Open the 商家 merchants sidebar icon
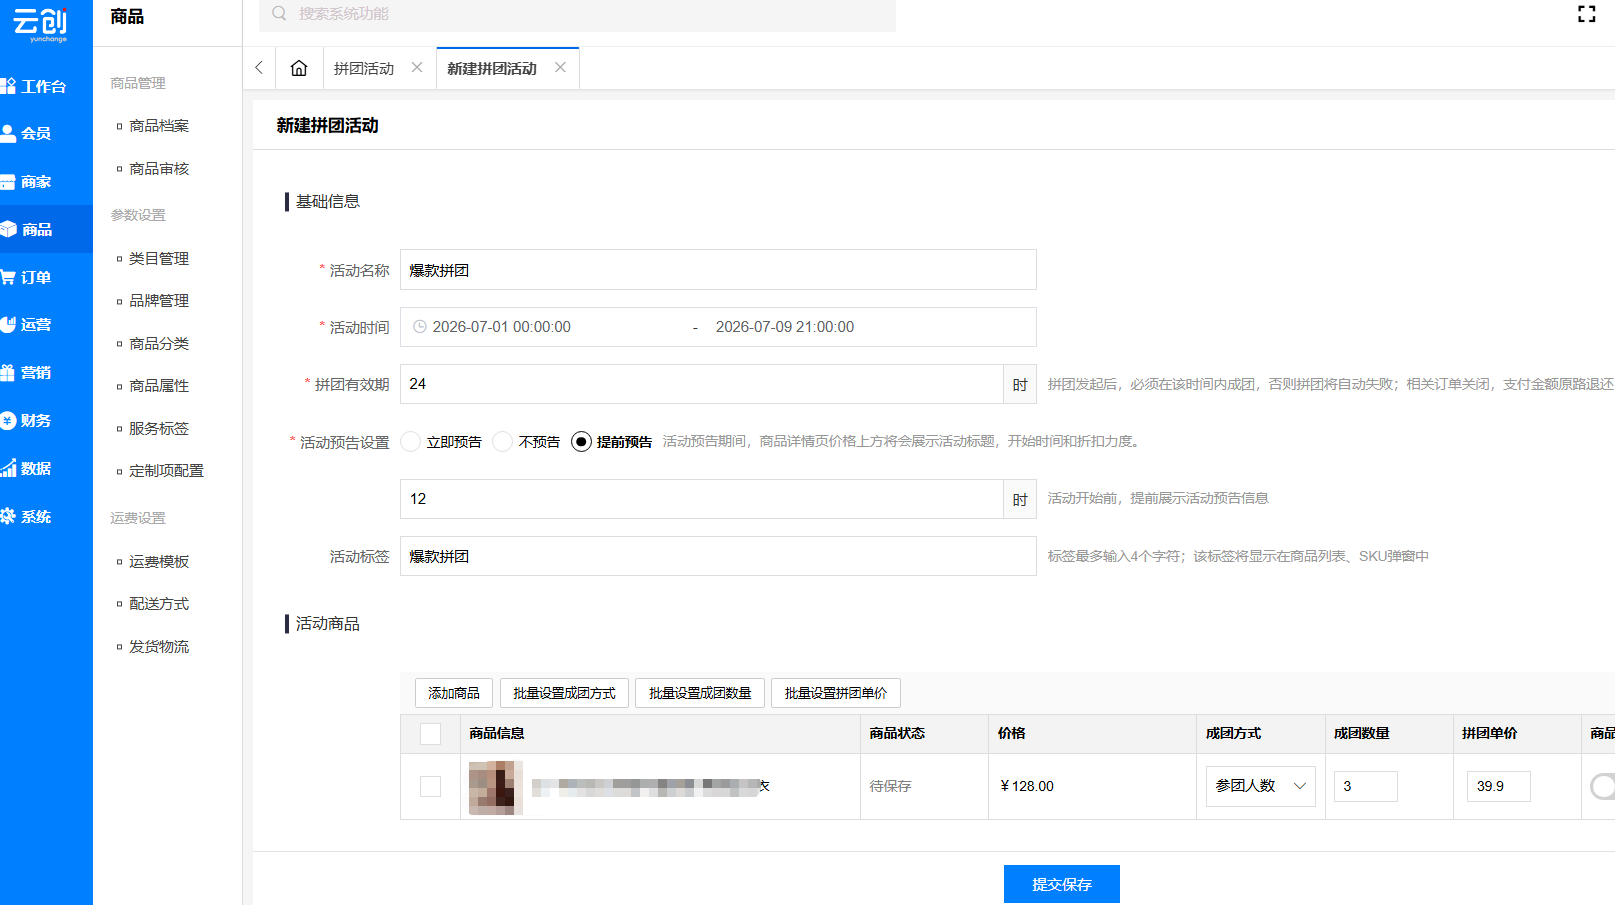The width and height of the screenshot is (1615, 905). (x=8, y=182)
